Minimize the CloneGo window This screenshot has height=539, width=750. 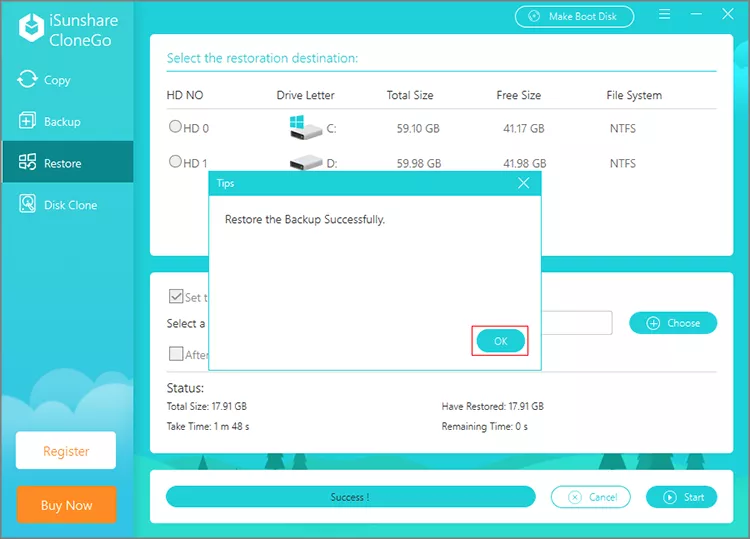(x=696, y=14)
